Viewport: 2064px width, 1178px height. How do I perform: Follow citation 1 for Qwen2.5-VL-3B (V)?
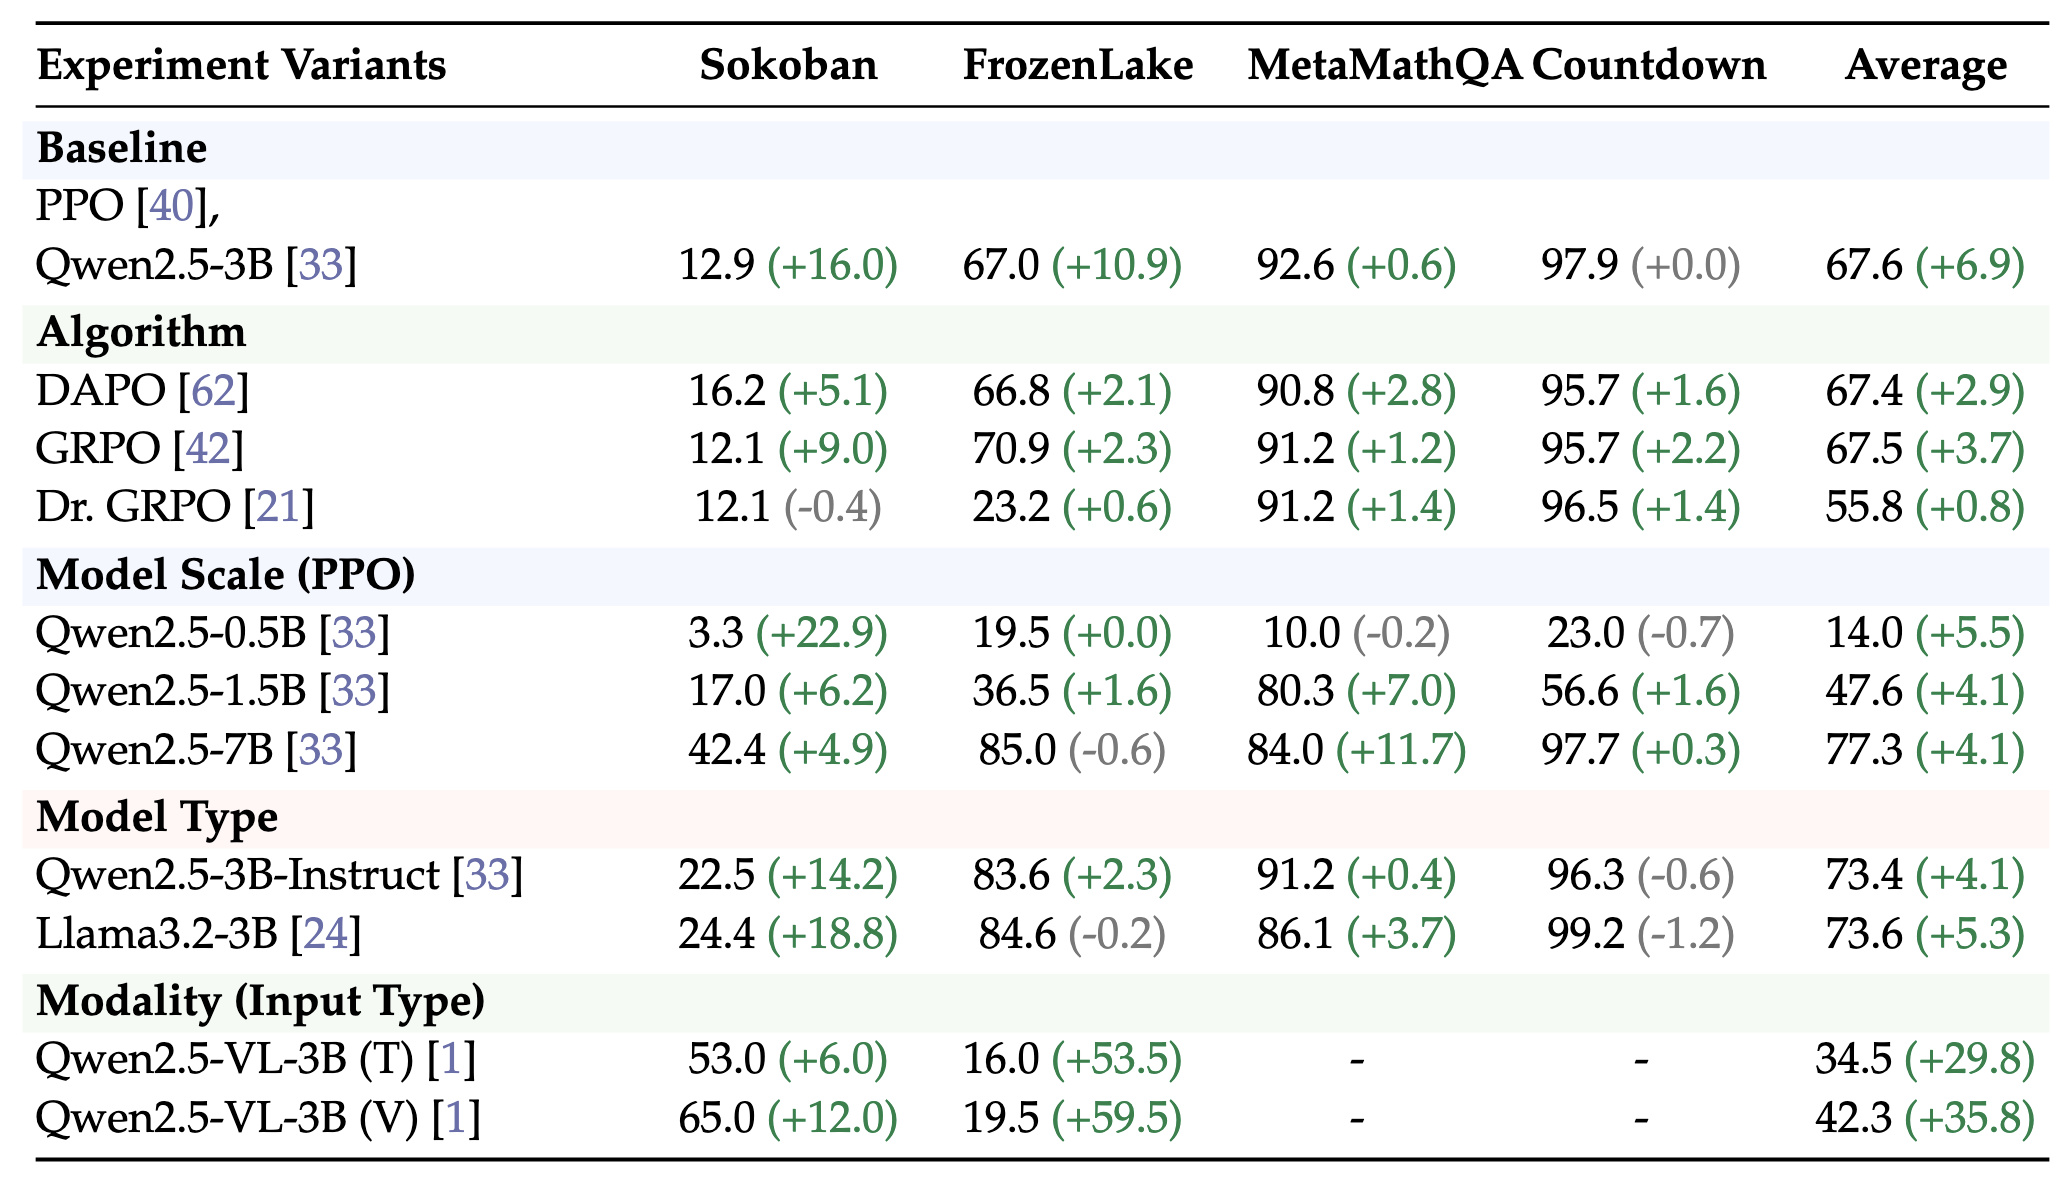point(456,1118)
